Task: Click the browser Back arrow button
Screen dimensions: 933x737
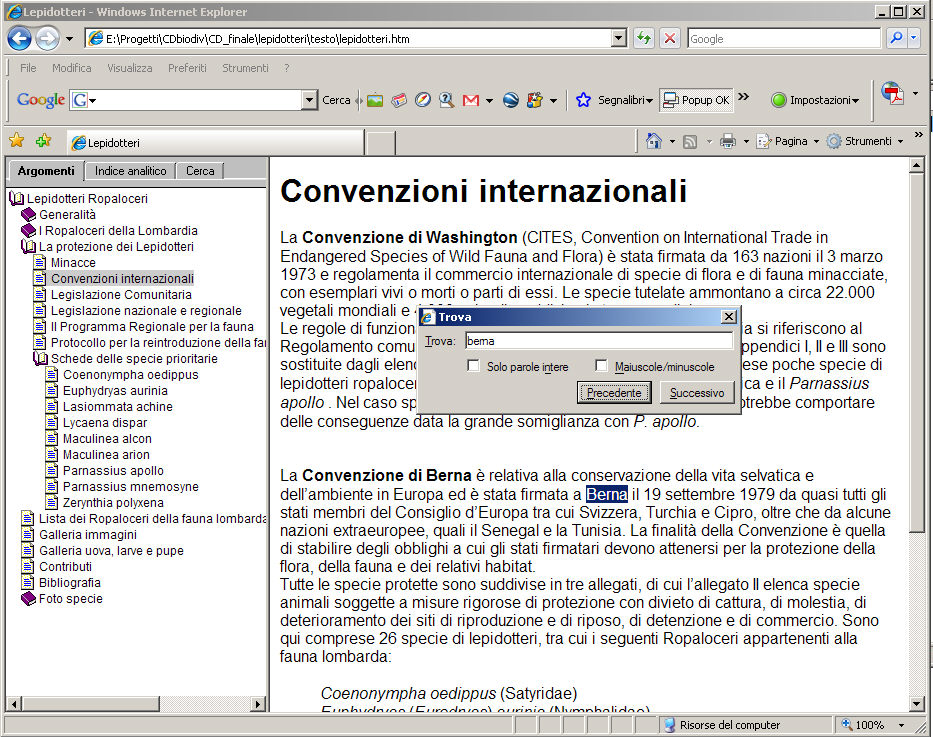Action: [x=19, y=39]
